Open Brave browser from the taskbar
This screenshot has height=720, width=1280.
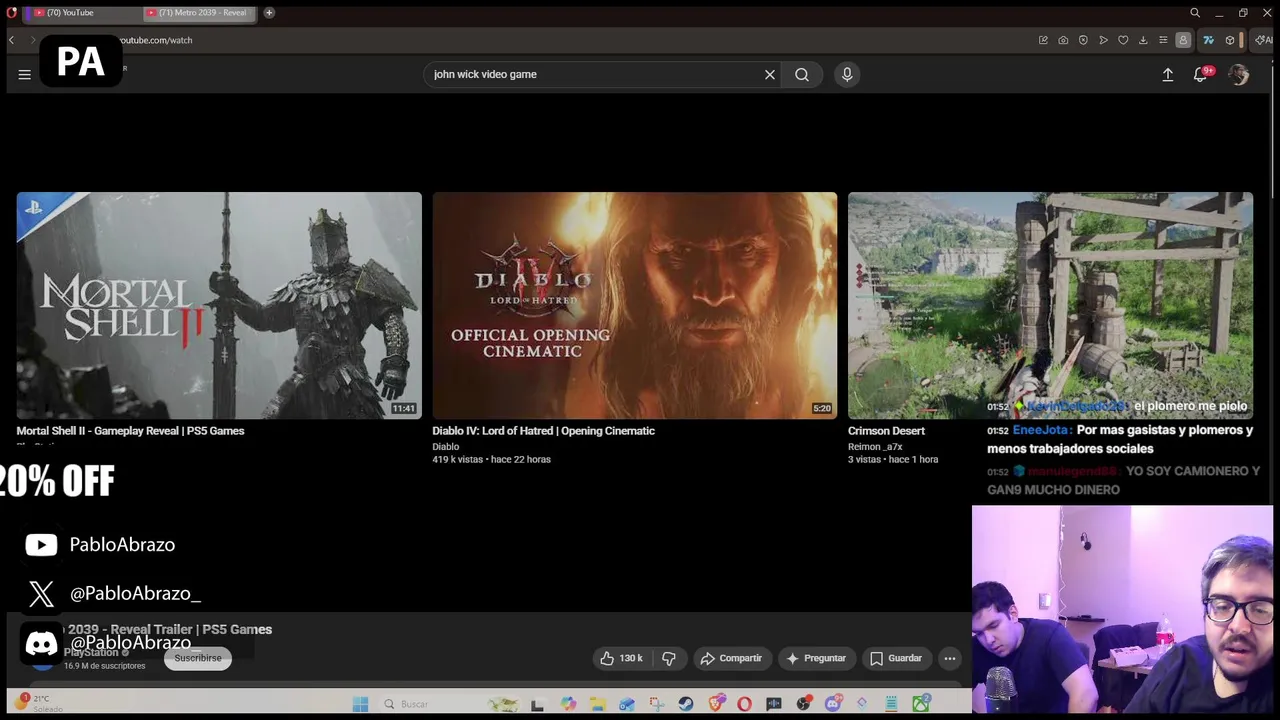click(x=716, y=703)
